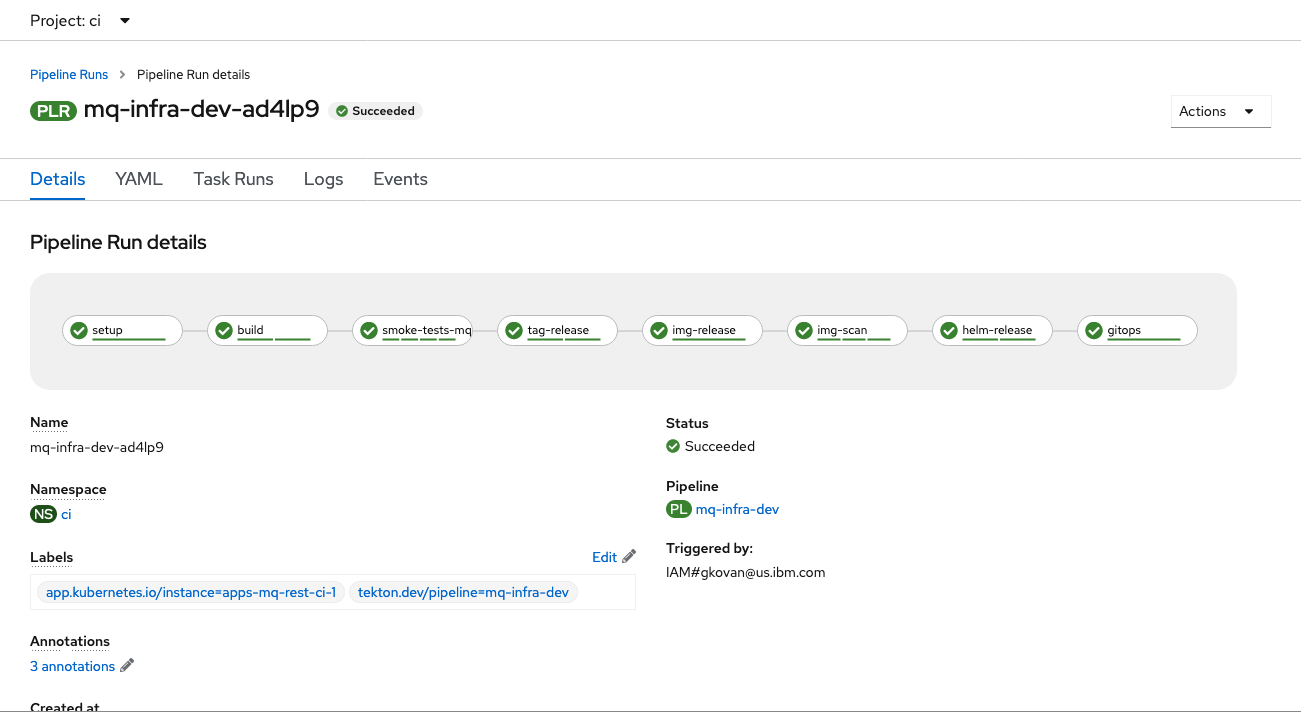Open the Events tab
The image size is (1301, 712).
pyautogui.click(x=400, y=179)
